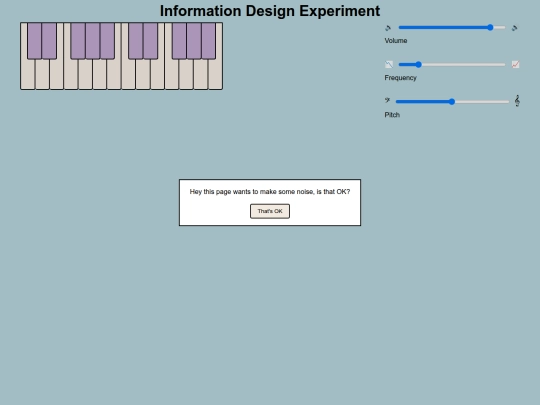Play the first (leftmost) white piano key
540x405 pixels.
click(x=28, y=74)
